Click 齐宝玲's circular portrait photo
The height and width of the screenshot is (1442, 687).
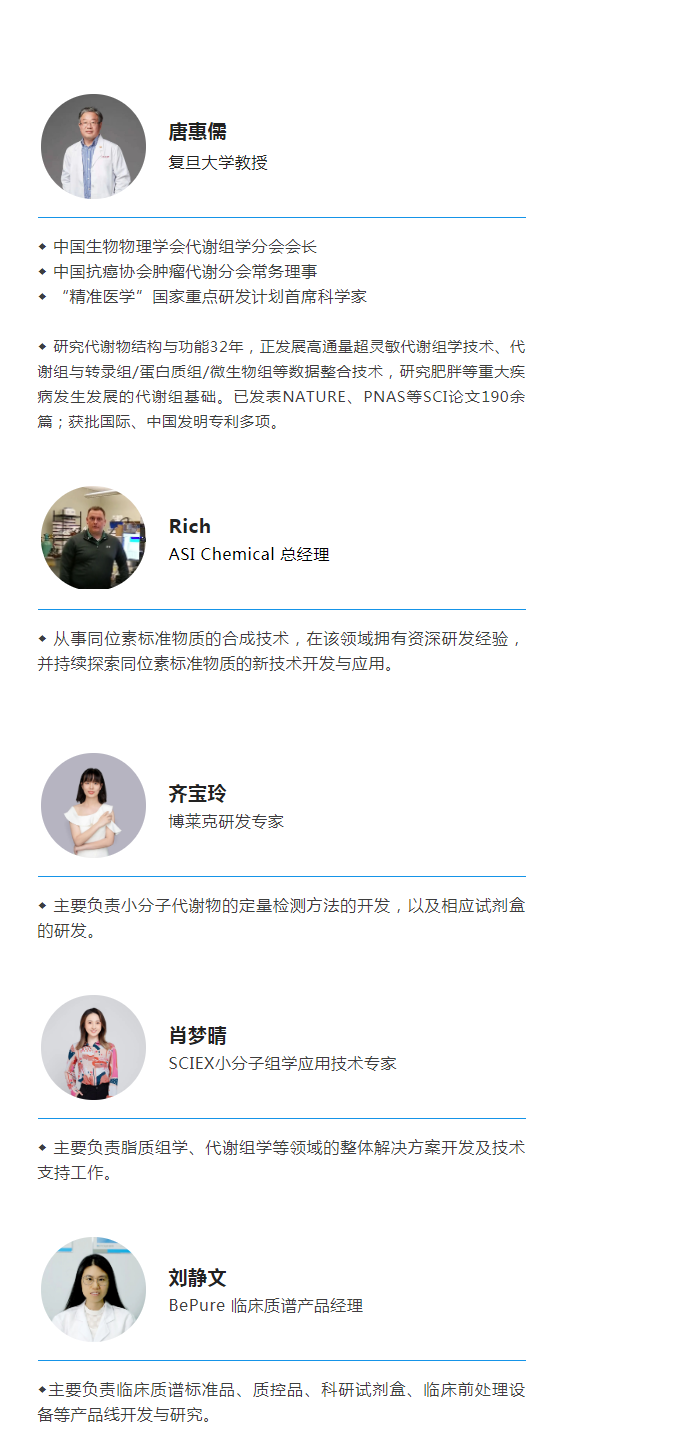[x=93, y=806]
